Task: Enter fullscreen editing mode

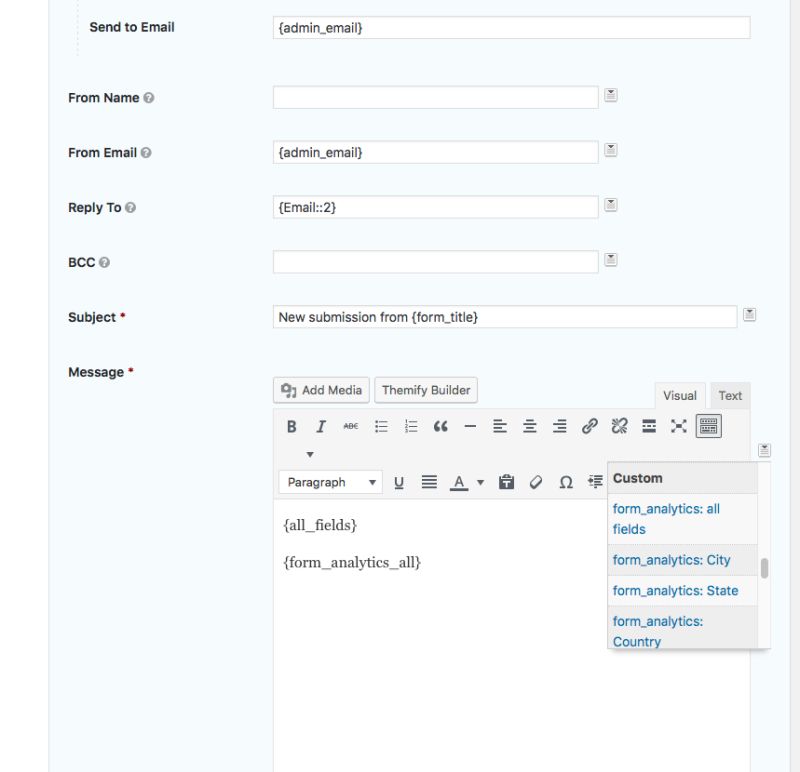Action: point(678,426)
